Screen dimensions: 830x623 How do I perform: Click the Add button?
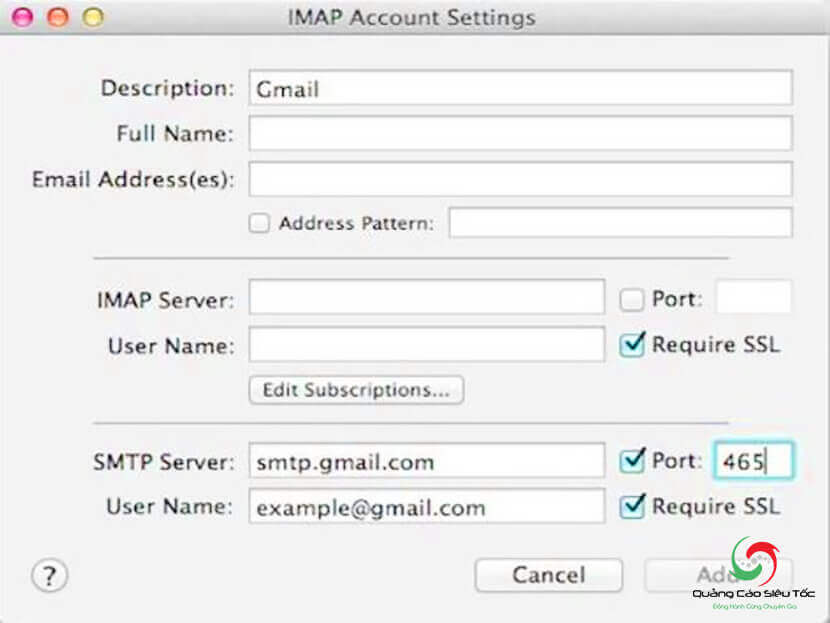click(x=718, y=575)
